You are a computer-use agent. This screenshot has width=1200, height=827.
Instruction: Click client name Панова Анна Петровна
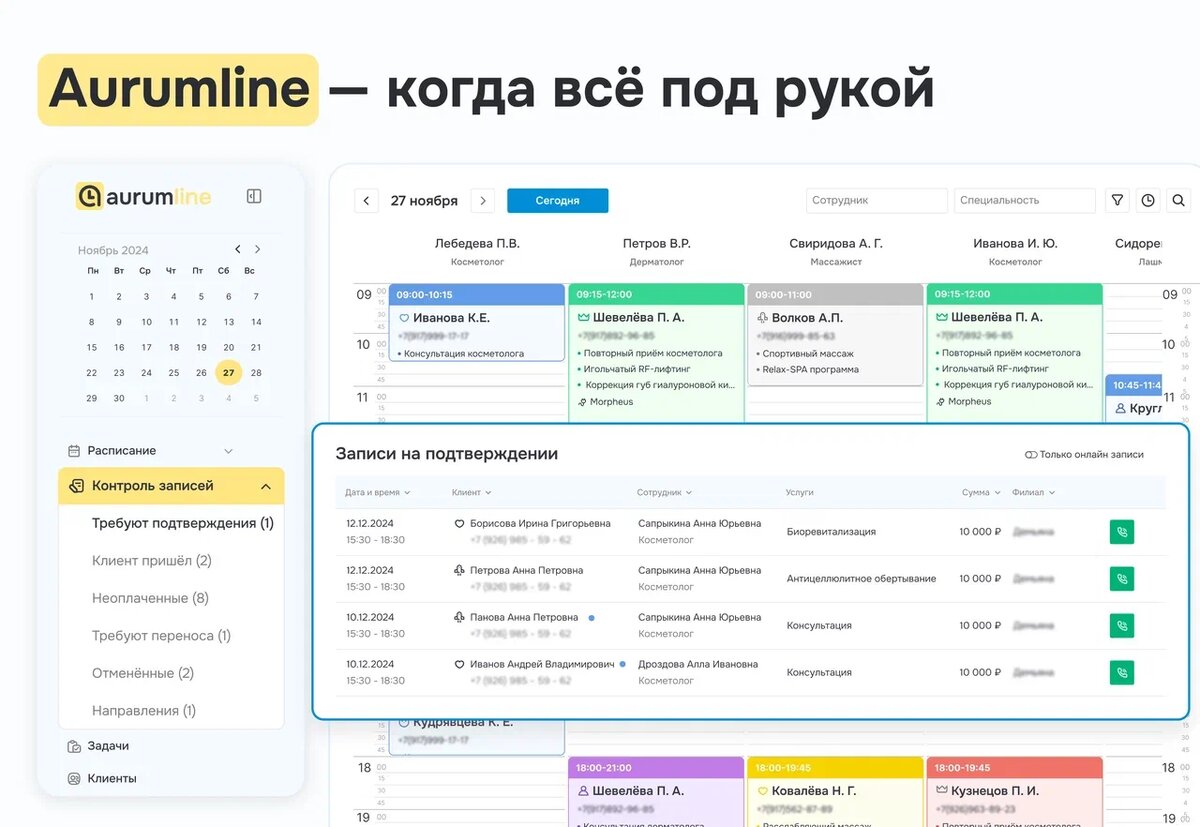click(x=524, y=617)
